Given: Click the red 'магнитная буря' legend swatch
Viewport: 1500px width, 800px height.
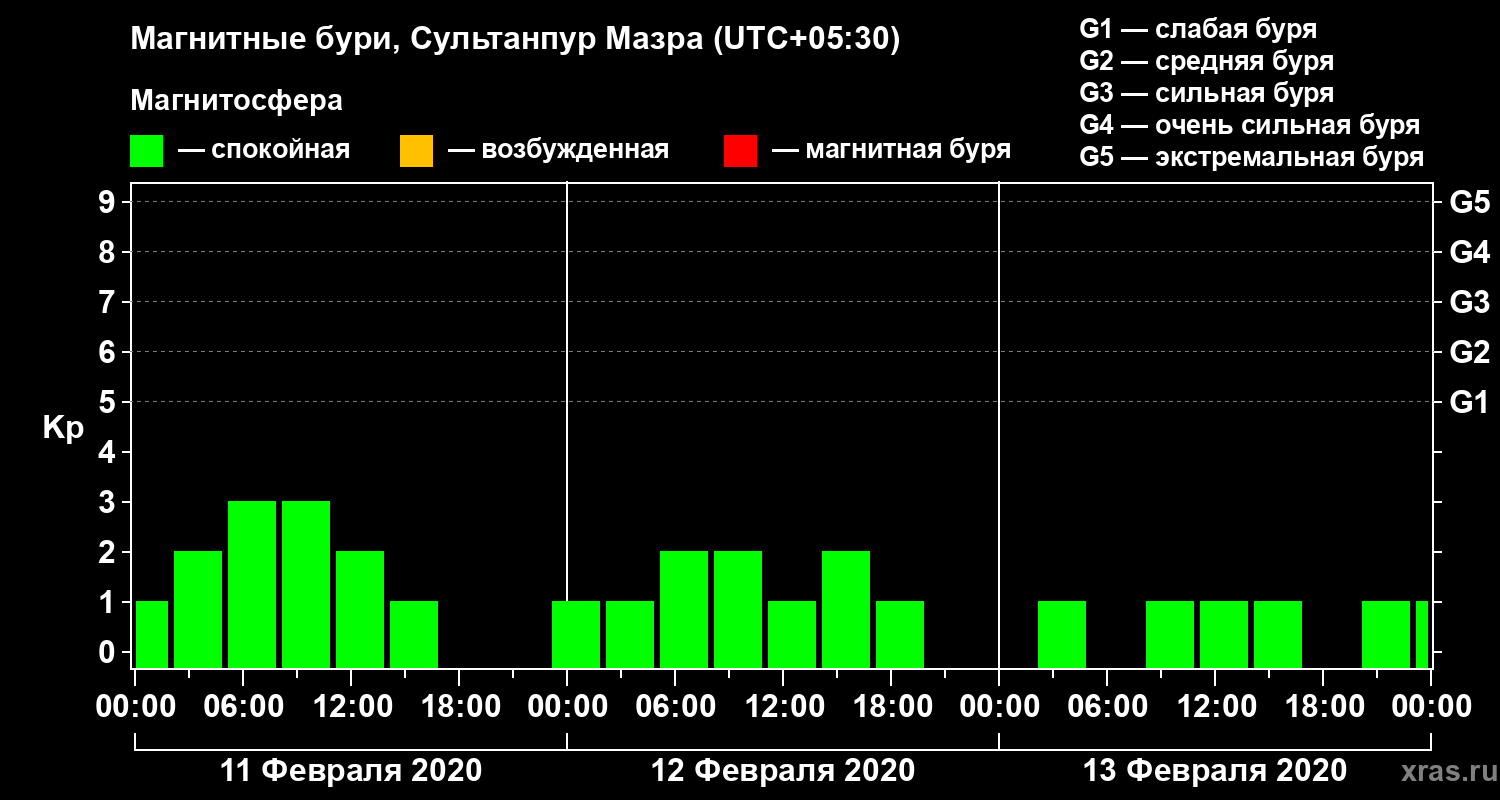Looking at the screenshot, I should [x=740, y=151].
